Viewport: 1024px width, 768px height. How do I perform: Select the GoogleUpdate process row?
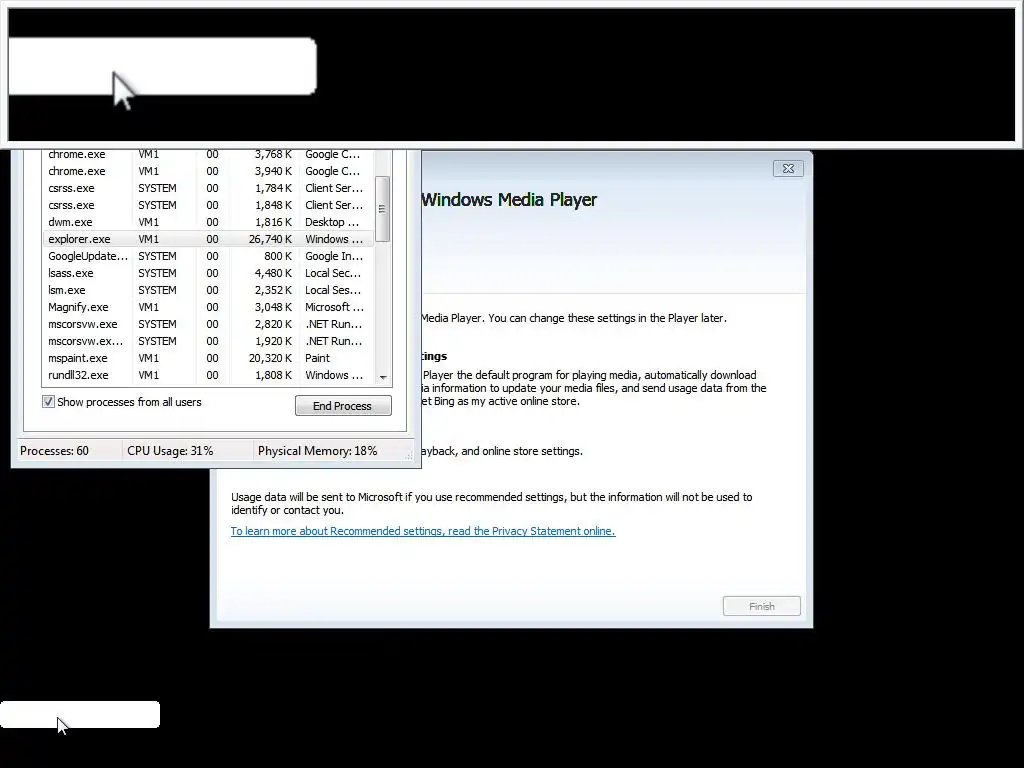(209, 256)
